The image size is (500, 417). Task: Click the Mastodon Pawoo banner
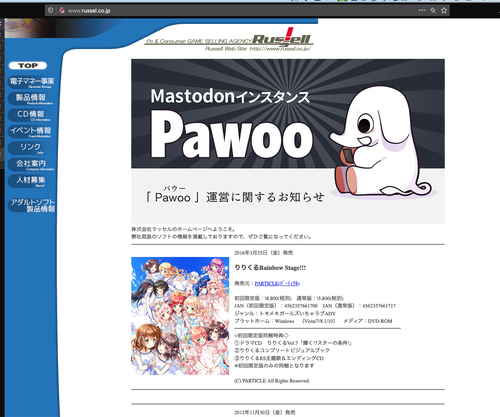click(288, 141)
